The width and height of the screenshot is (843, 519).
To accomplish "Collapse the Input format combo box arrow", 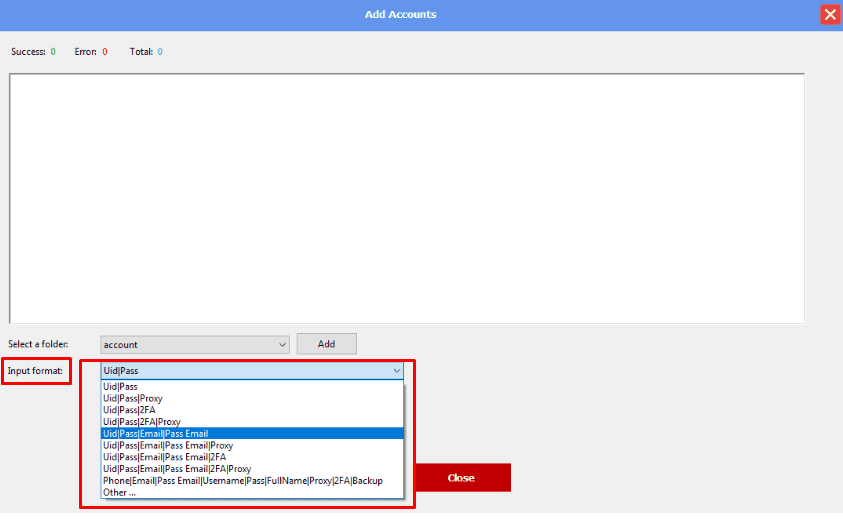I will [397, 371].
